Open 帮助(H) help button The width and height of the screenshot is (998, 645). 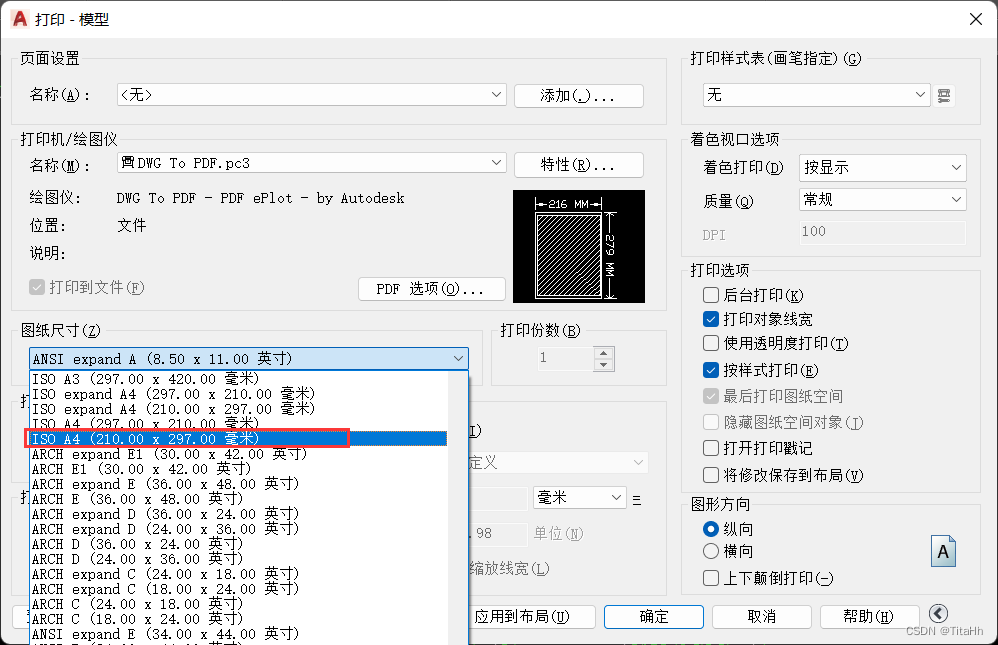(x=869, y=616)
